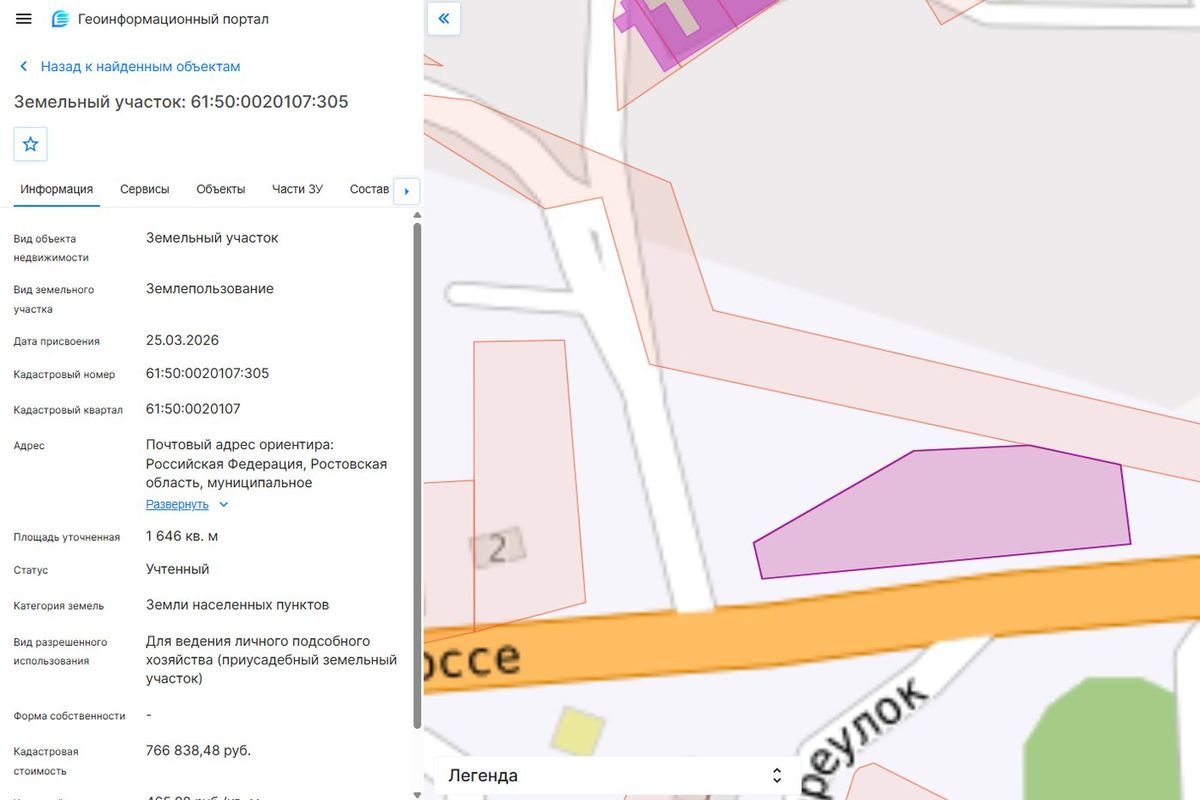The width and height of the screenshot is (1200, 800).
Task: Open the Объекты tab
Action: tap(221, 189)
